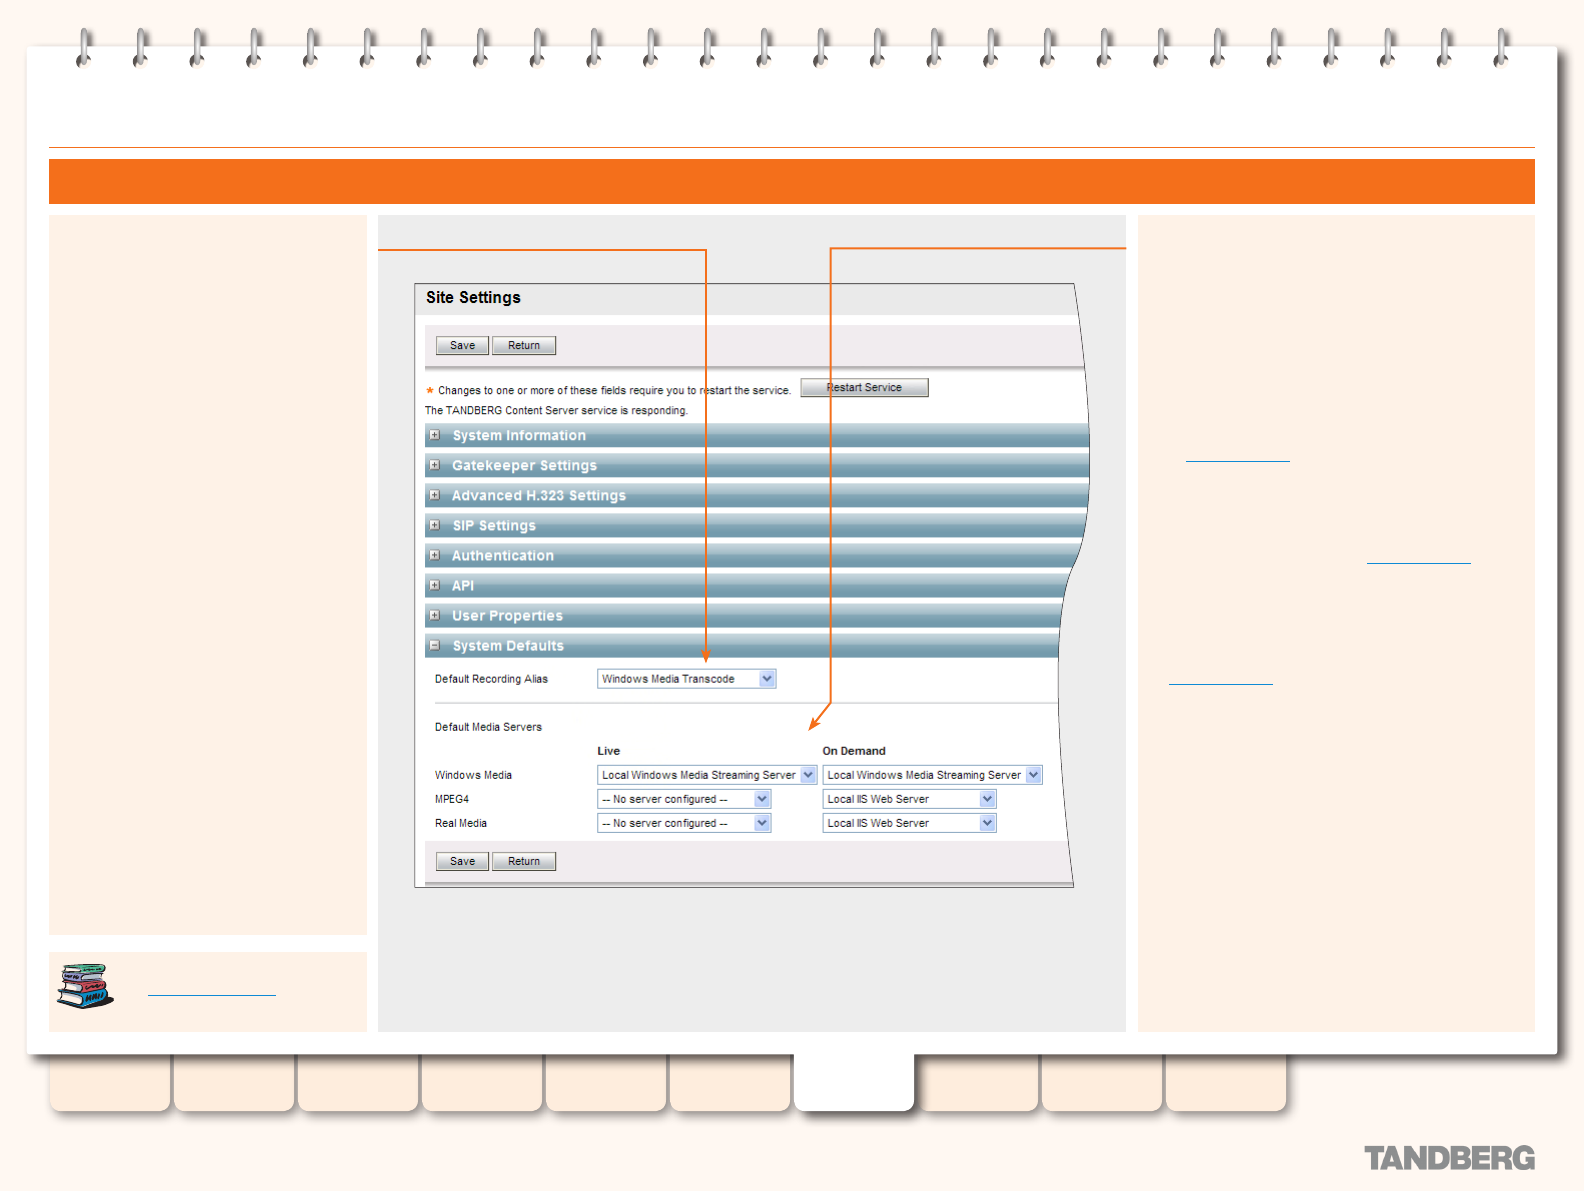
Task: Open the Default Recording Alias dropdown
Action: [686, 679]
